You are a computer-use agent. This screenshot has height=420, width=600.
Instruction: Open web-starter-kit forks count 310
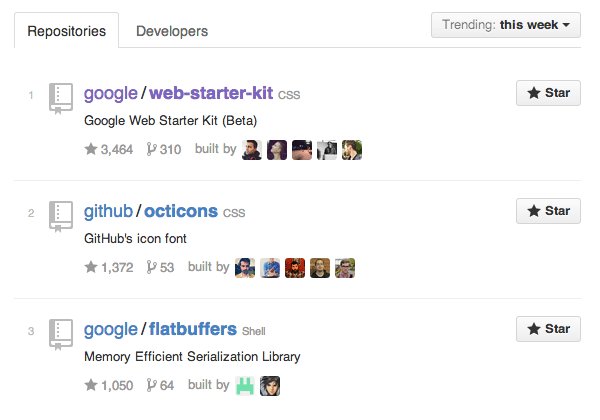click(164, 150)
